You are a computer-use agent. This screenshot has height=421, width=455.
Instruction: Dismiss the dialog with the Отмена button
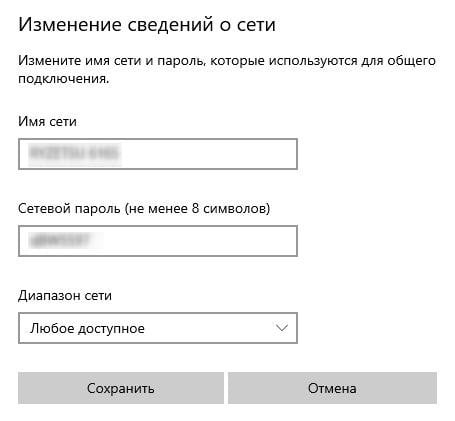[x=332, y=388]
